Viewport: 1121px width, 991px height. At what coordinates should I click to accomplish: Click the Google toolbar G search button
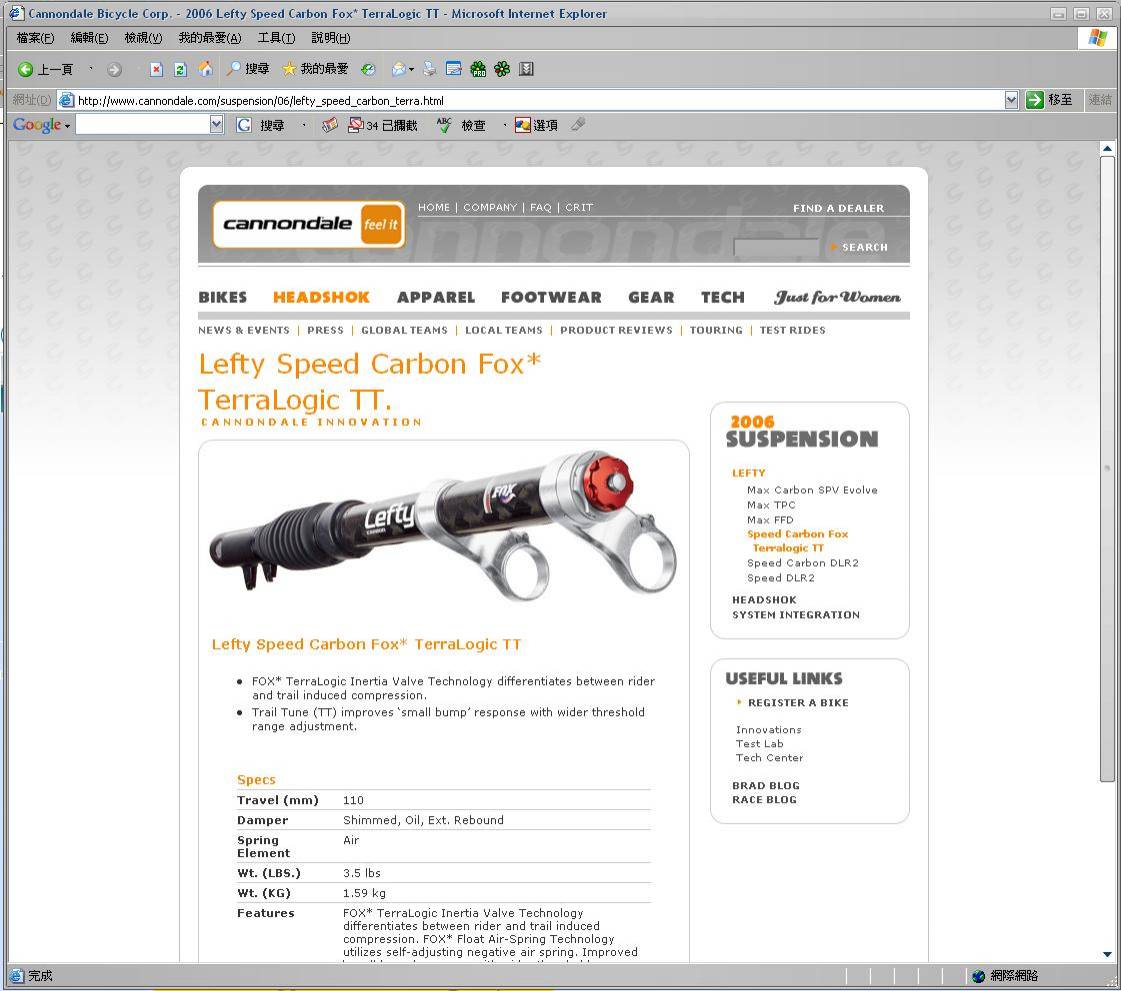(260, 125)
